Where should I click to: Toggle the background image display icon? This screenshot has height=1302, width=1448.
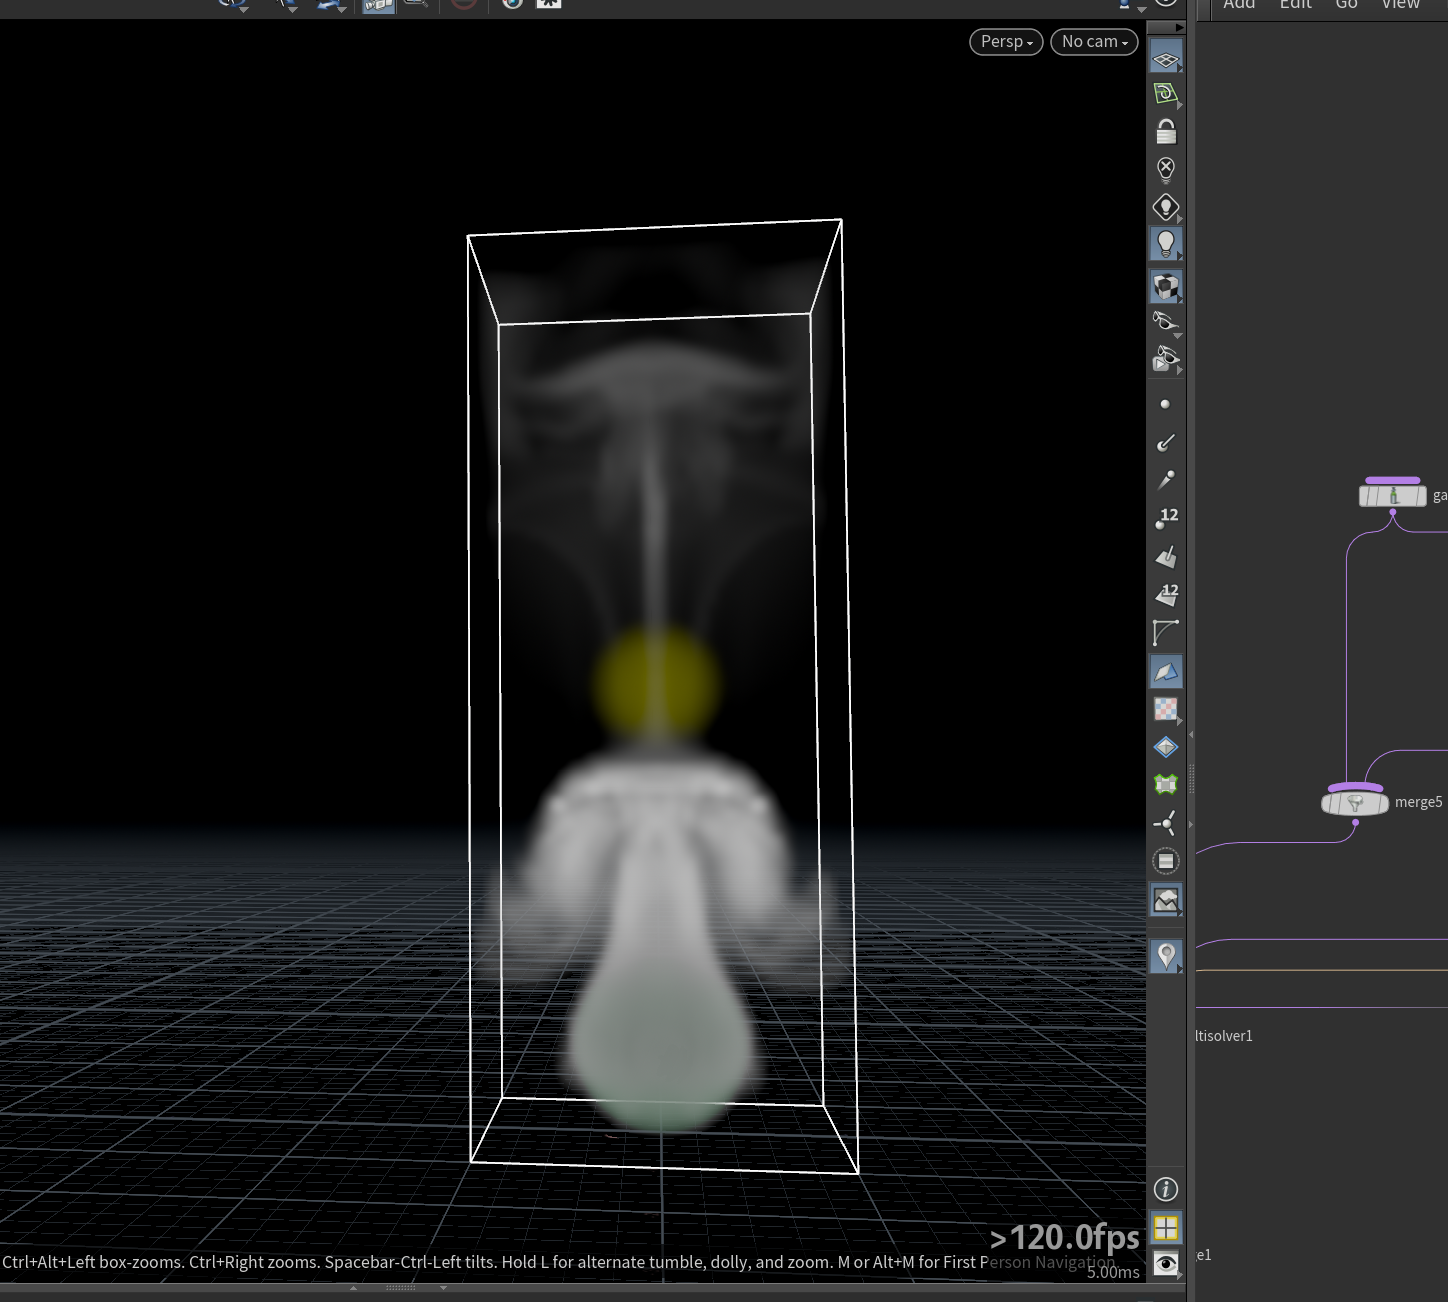click(1166, 900)
